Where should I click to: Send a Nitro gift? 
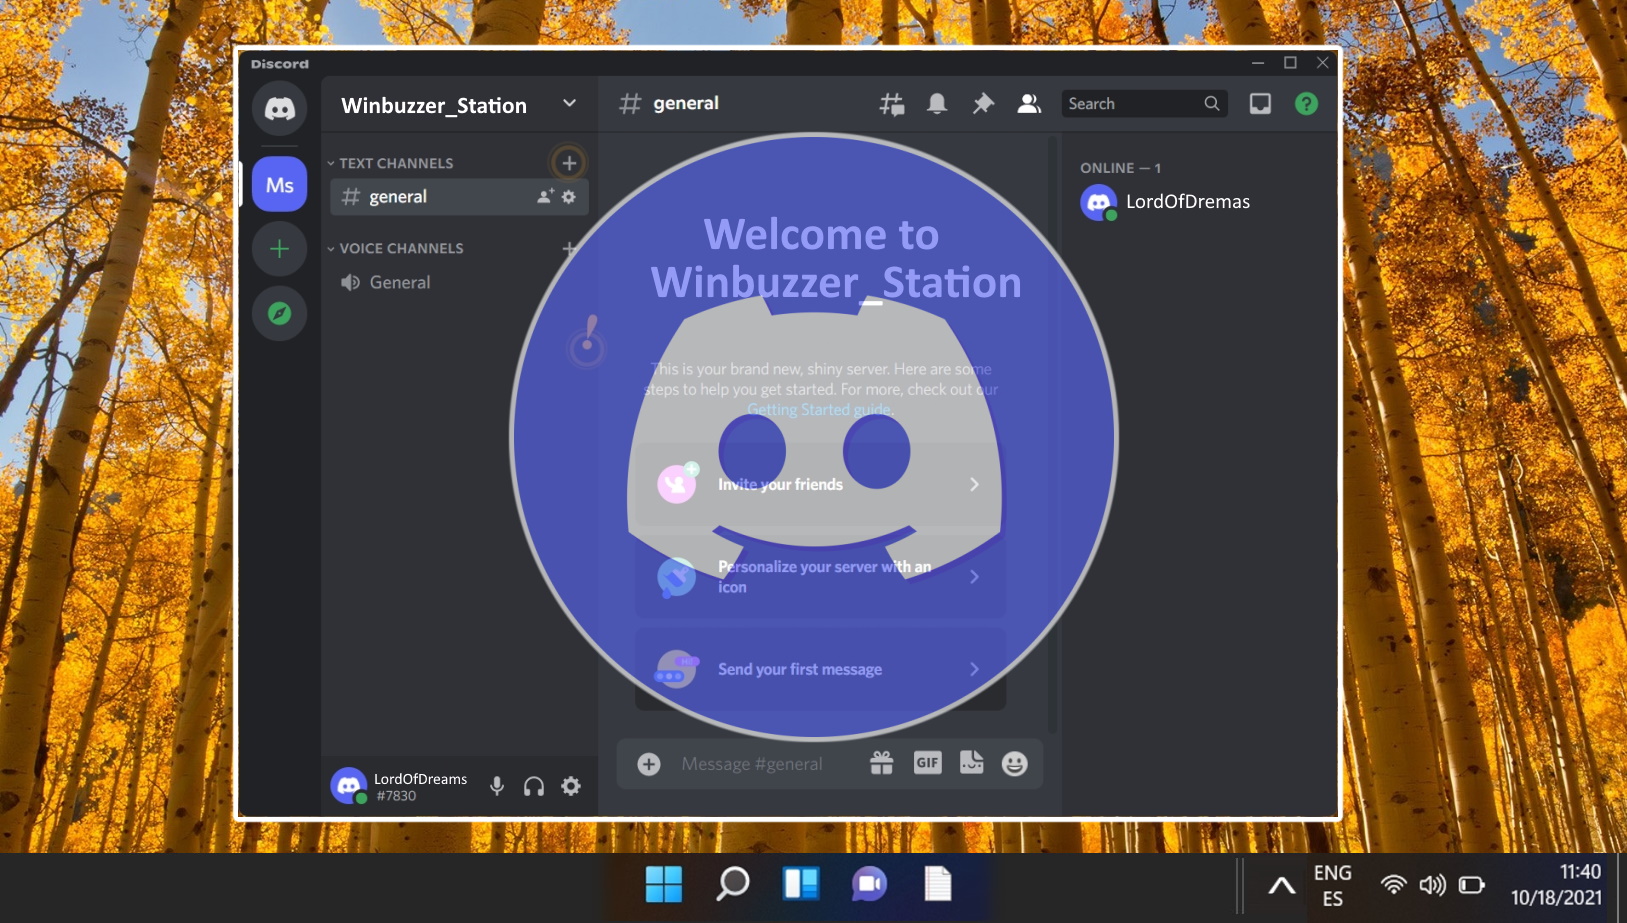[x=882, y=764]
